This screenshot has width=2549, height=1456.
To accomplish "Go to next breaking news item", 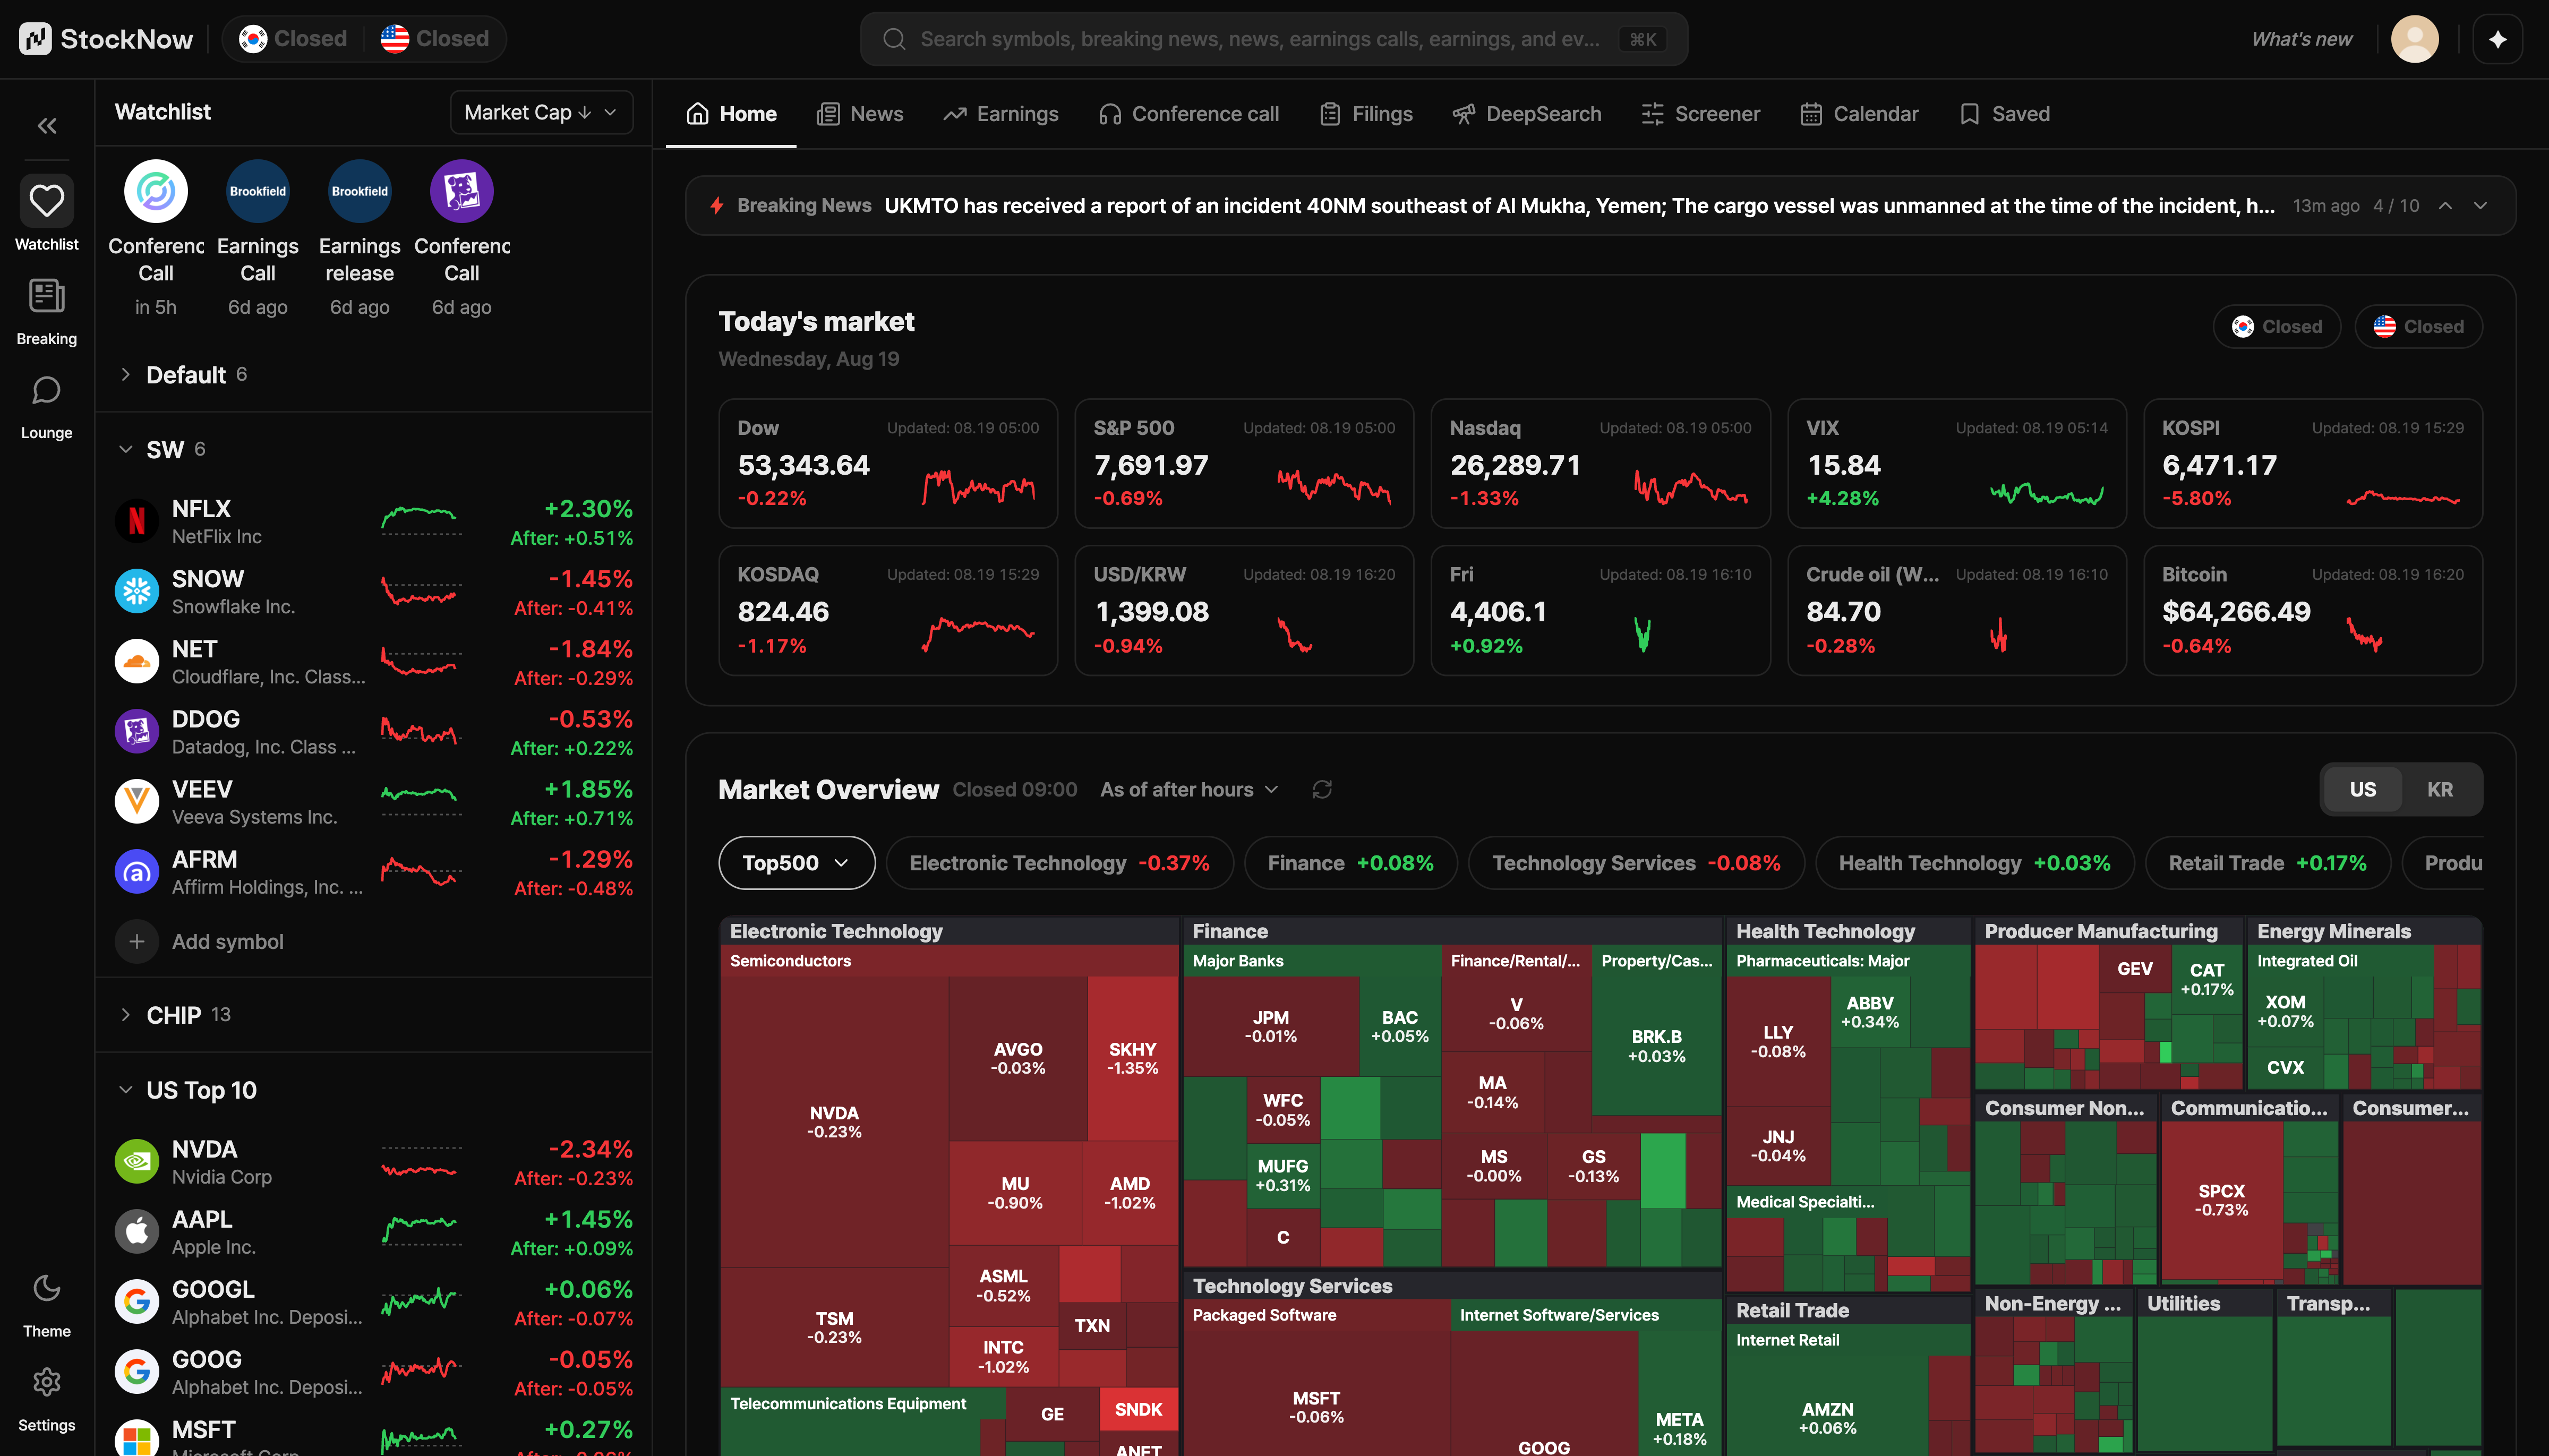I will (2481, 206).
